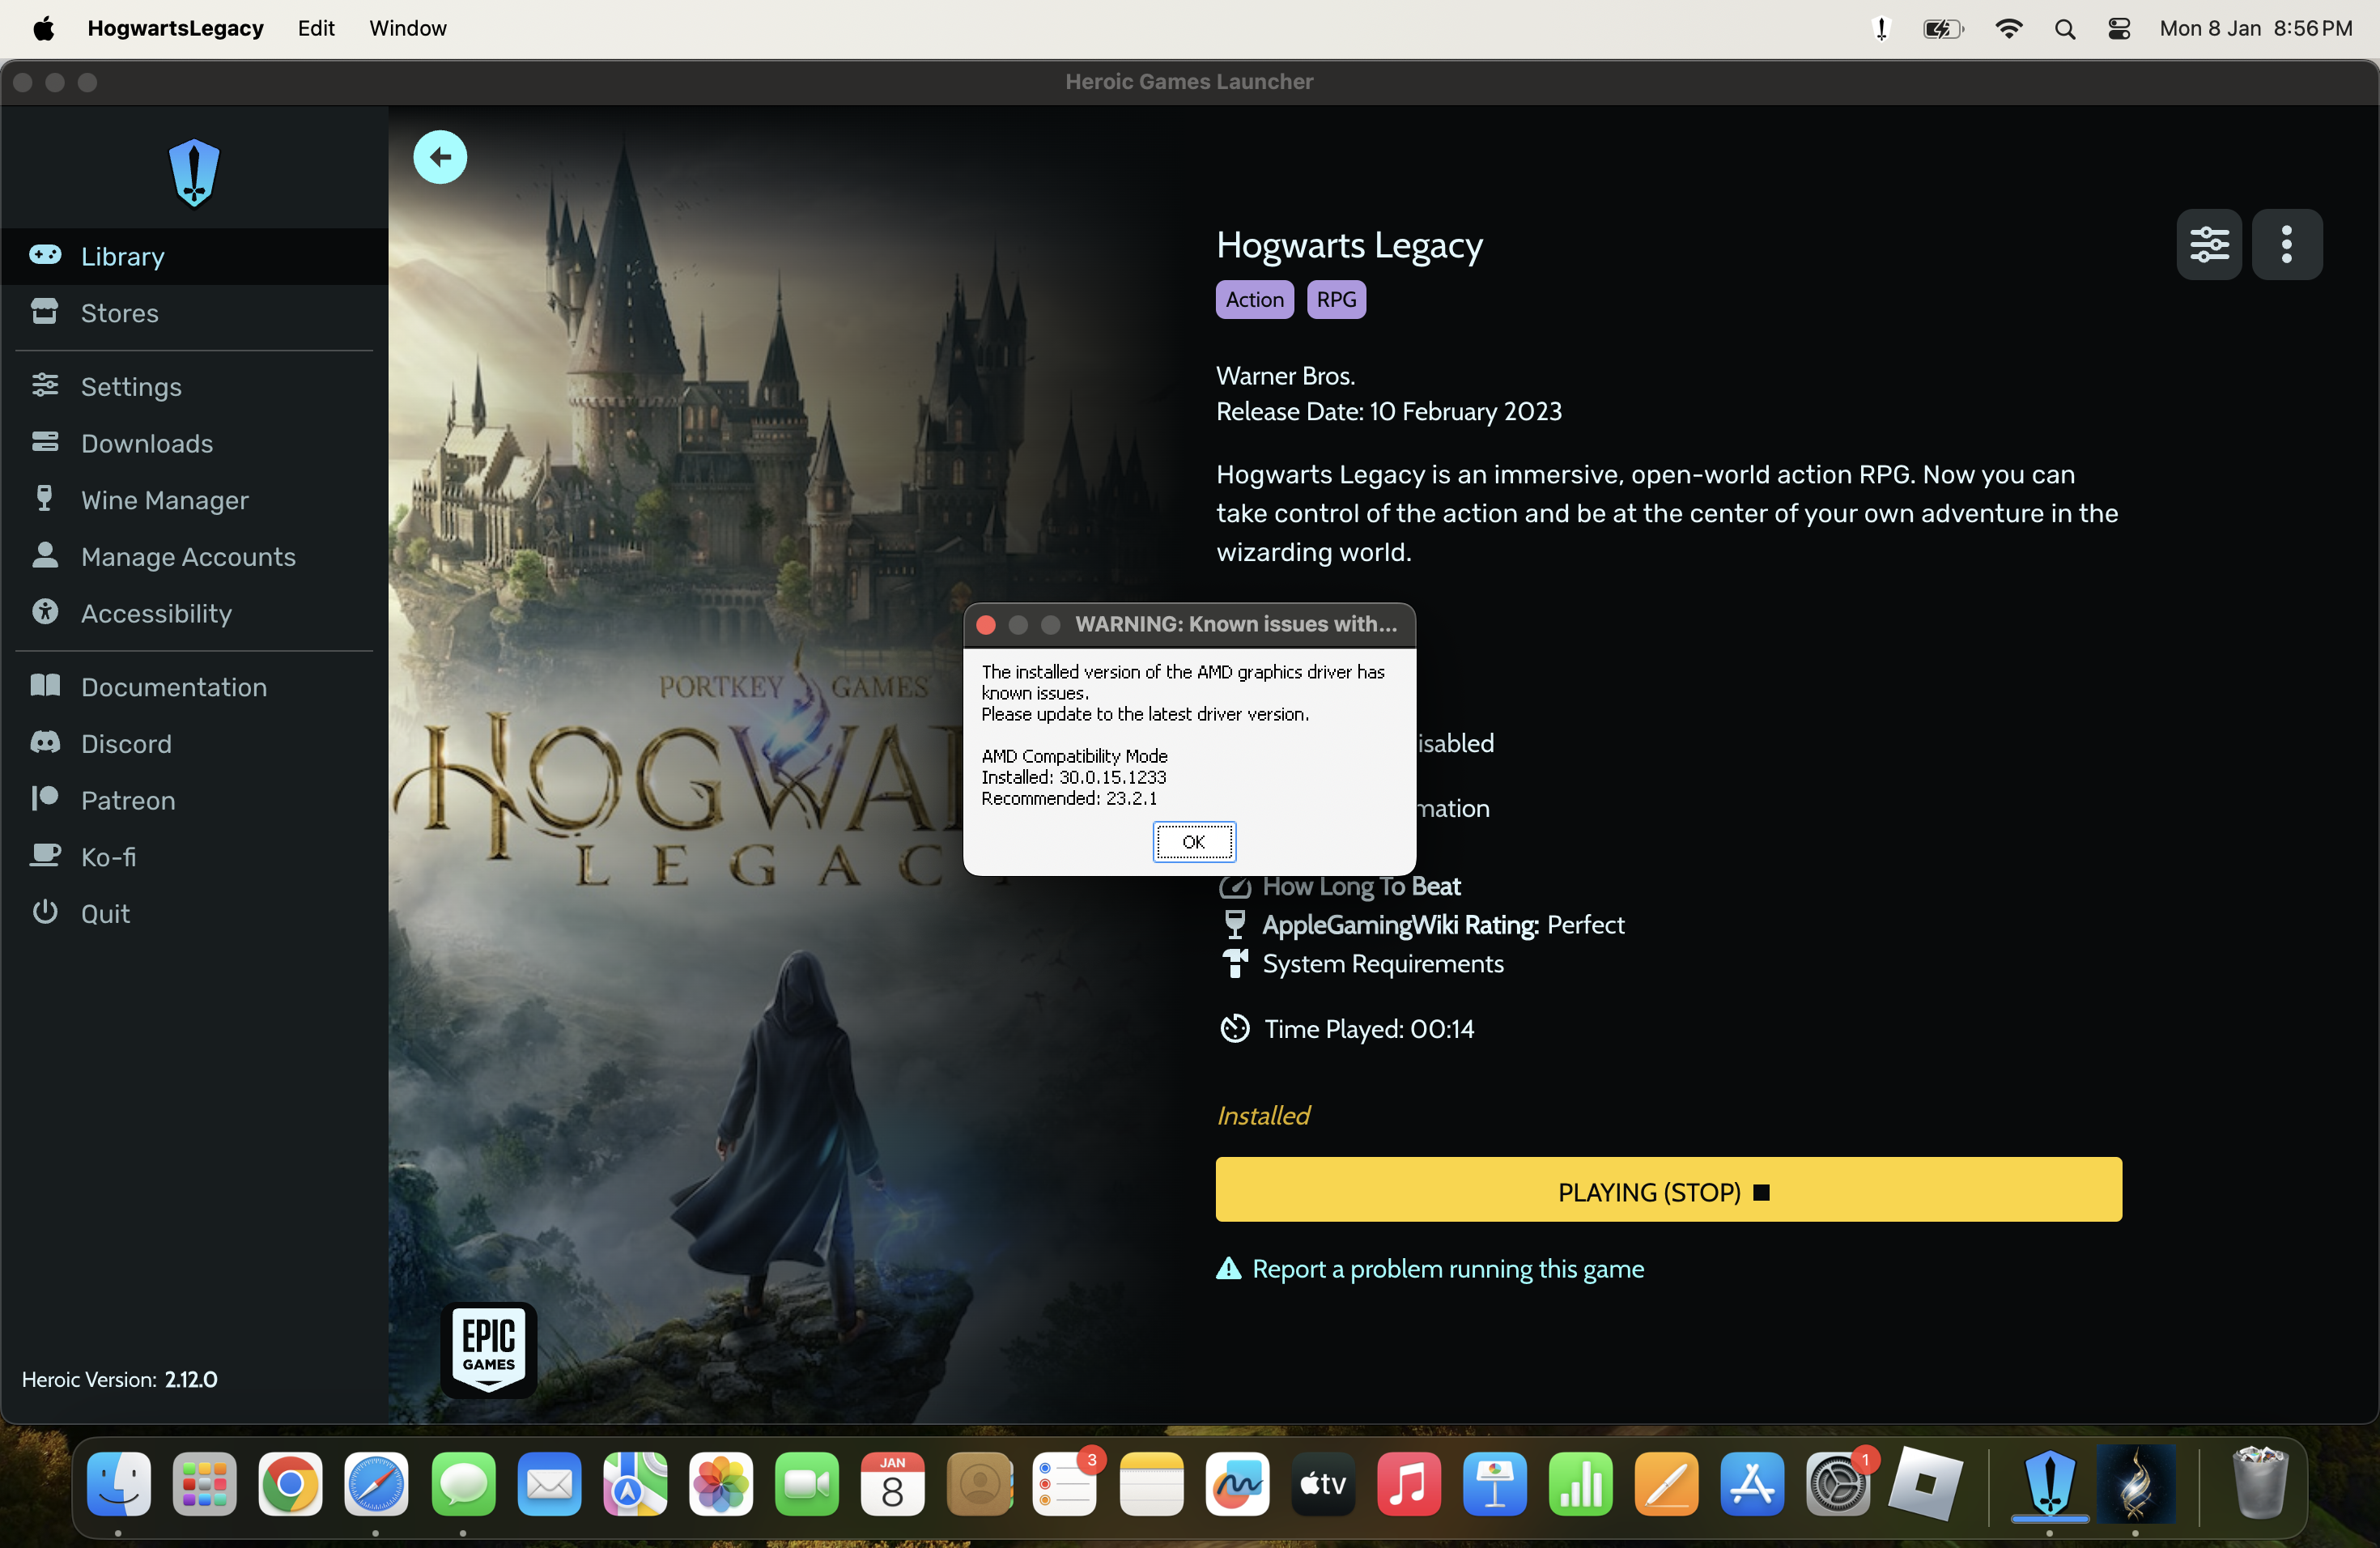Image resolution: width=2380 pixels, height=1548 pixels.
Task: Open System Settings from the Dock
Action: point(1839,1484)
